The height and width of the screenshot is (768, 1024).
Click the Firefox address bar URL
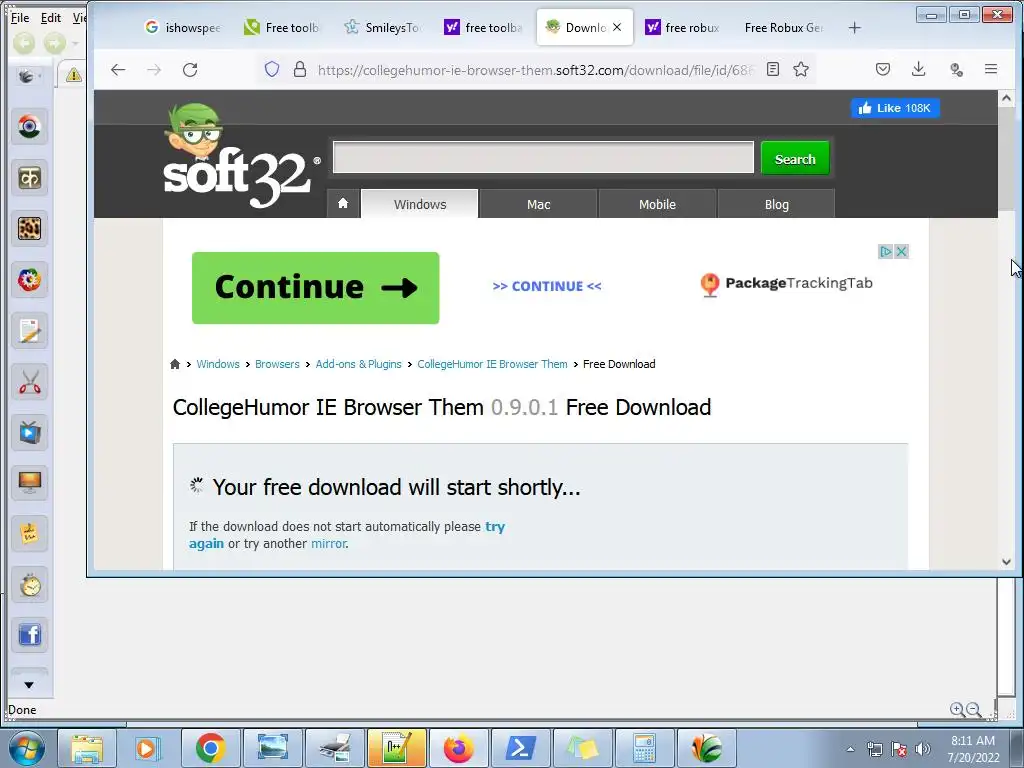pyautogui.click(x=536, y=70)
